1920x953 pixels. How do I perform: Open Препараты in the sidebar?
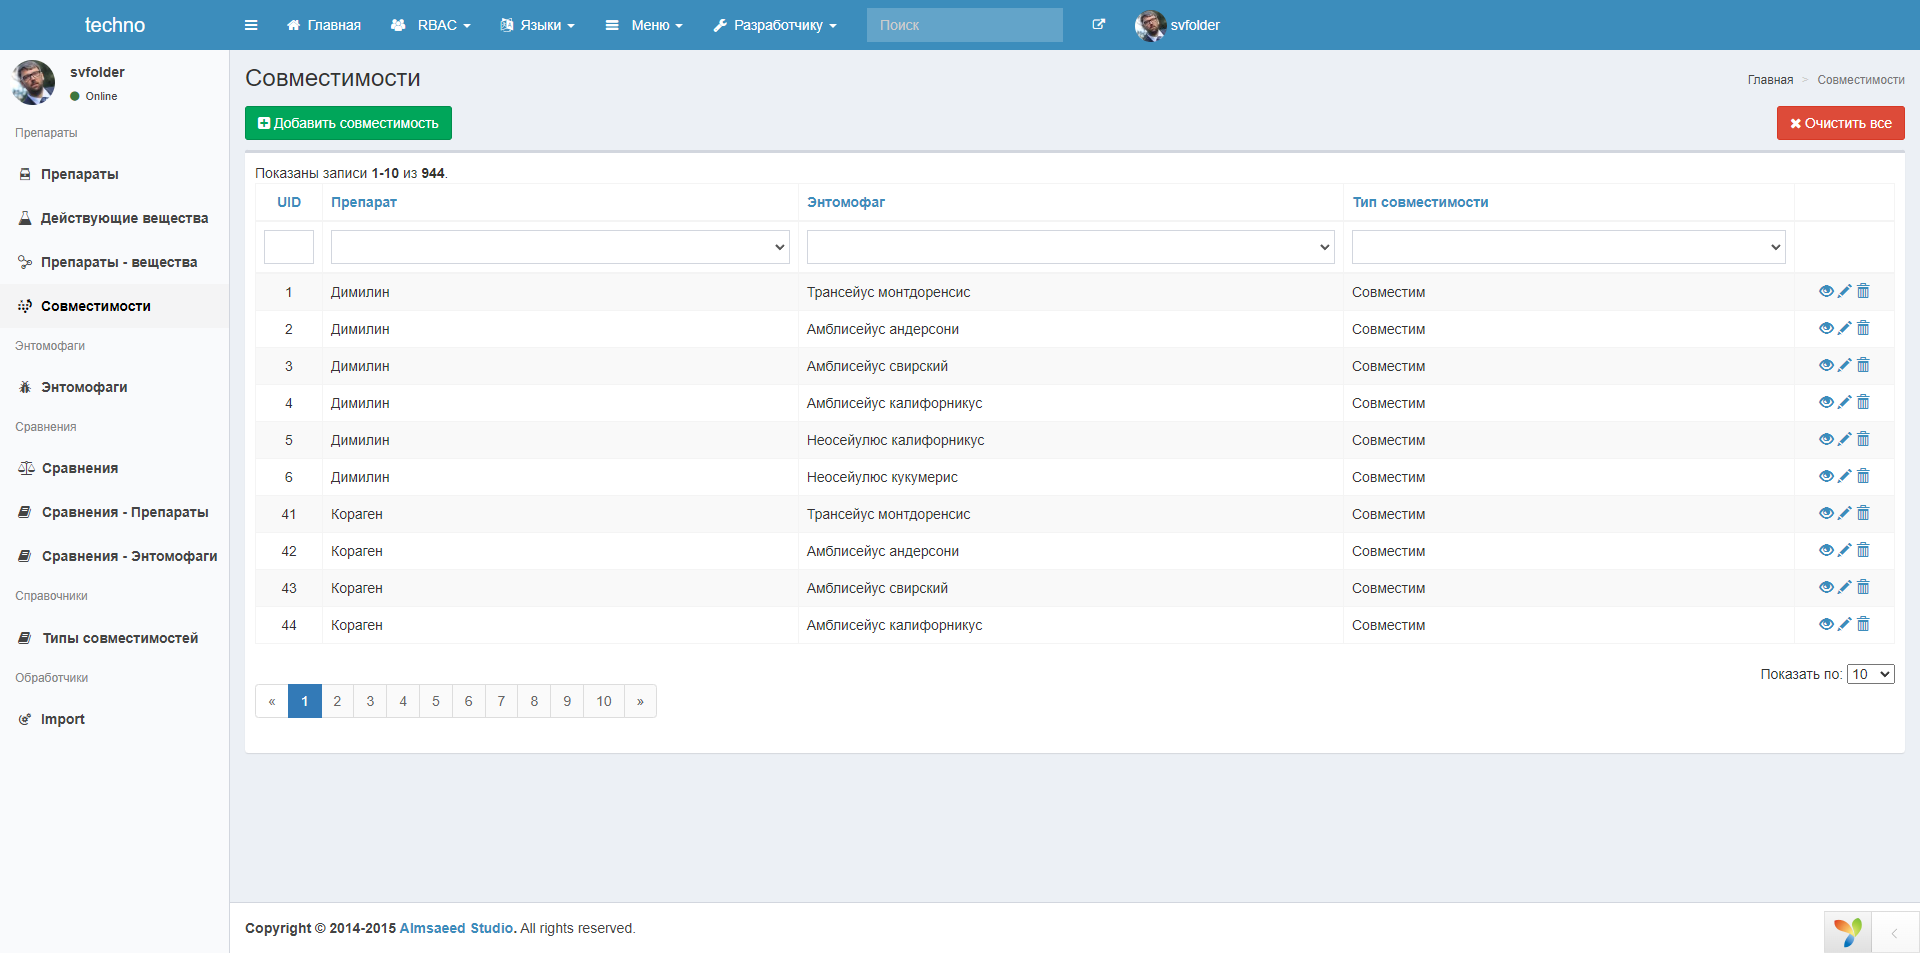(x=114, y=174)
